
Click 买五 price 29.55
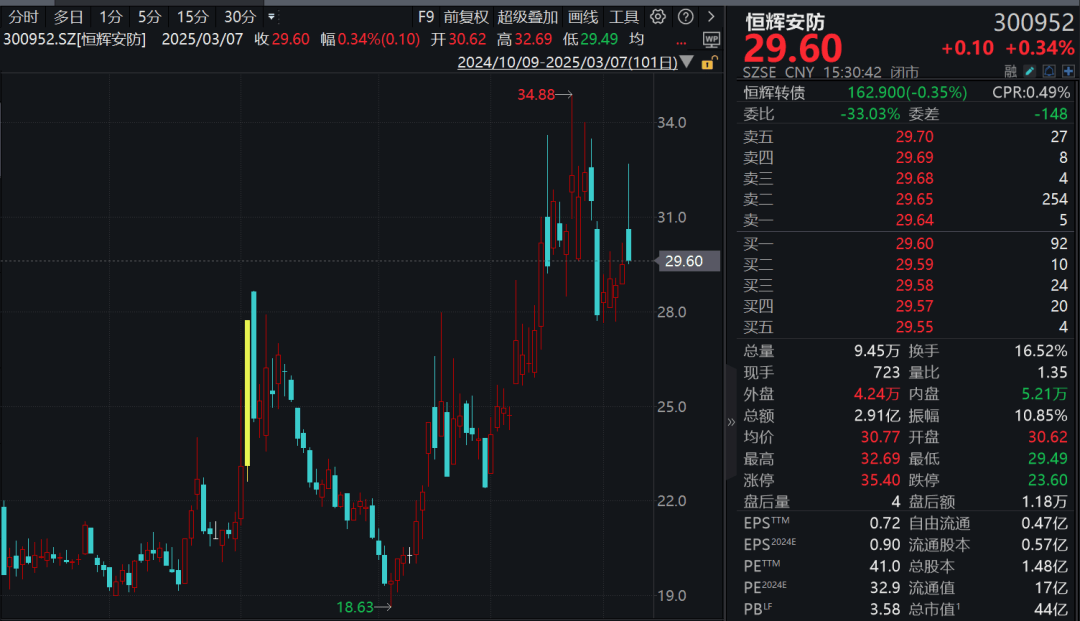click(x=914, y=327)
